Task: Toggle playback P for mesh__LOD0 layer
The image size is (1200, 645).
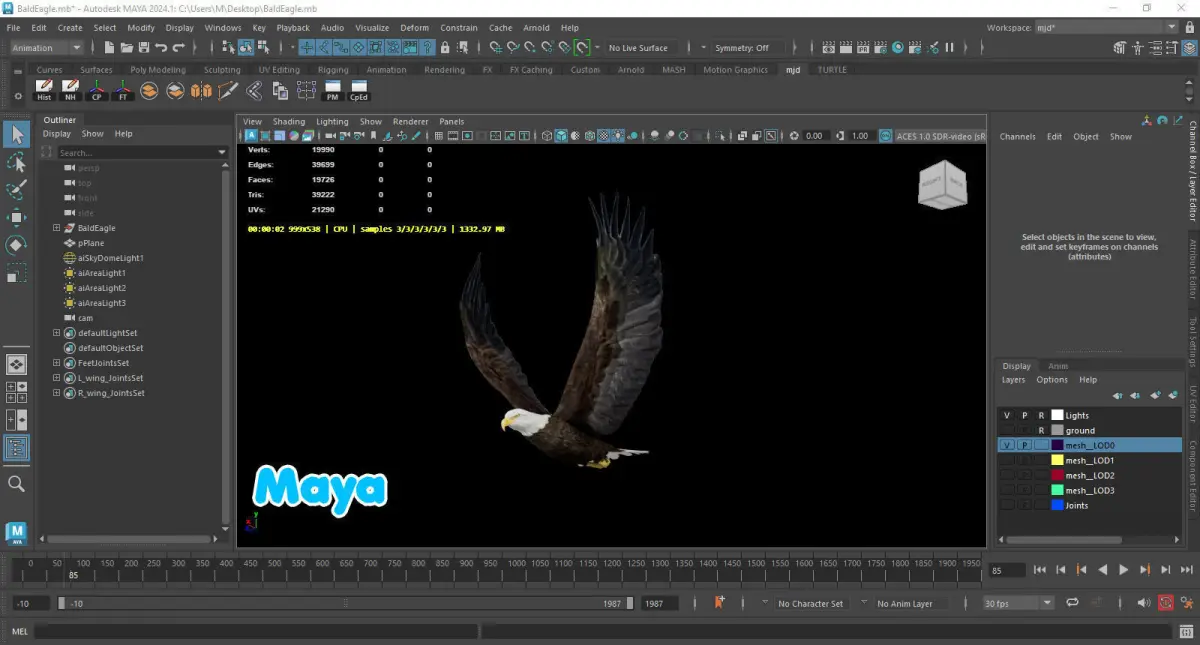Action: [1024, 445]
